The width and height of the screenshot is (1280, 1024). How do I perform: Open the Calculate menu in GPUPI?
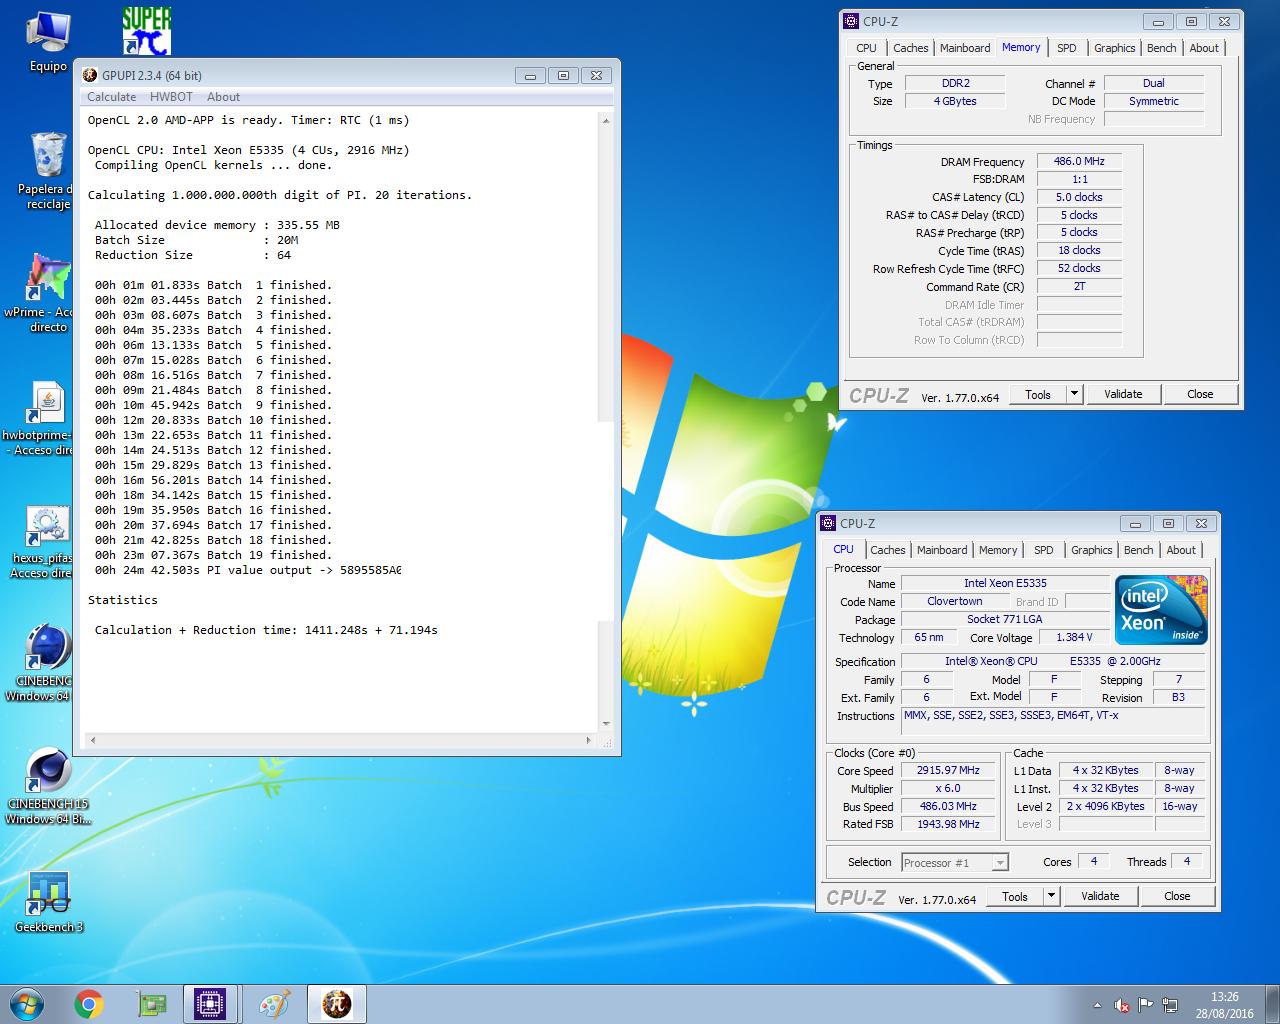[111, 97]
